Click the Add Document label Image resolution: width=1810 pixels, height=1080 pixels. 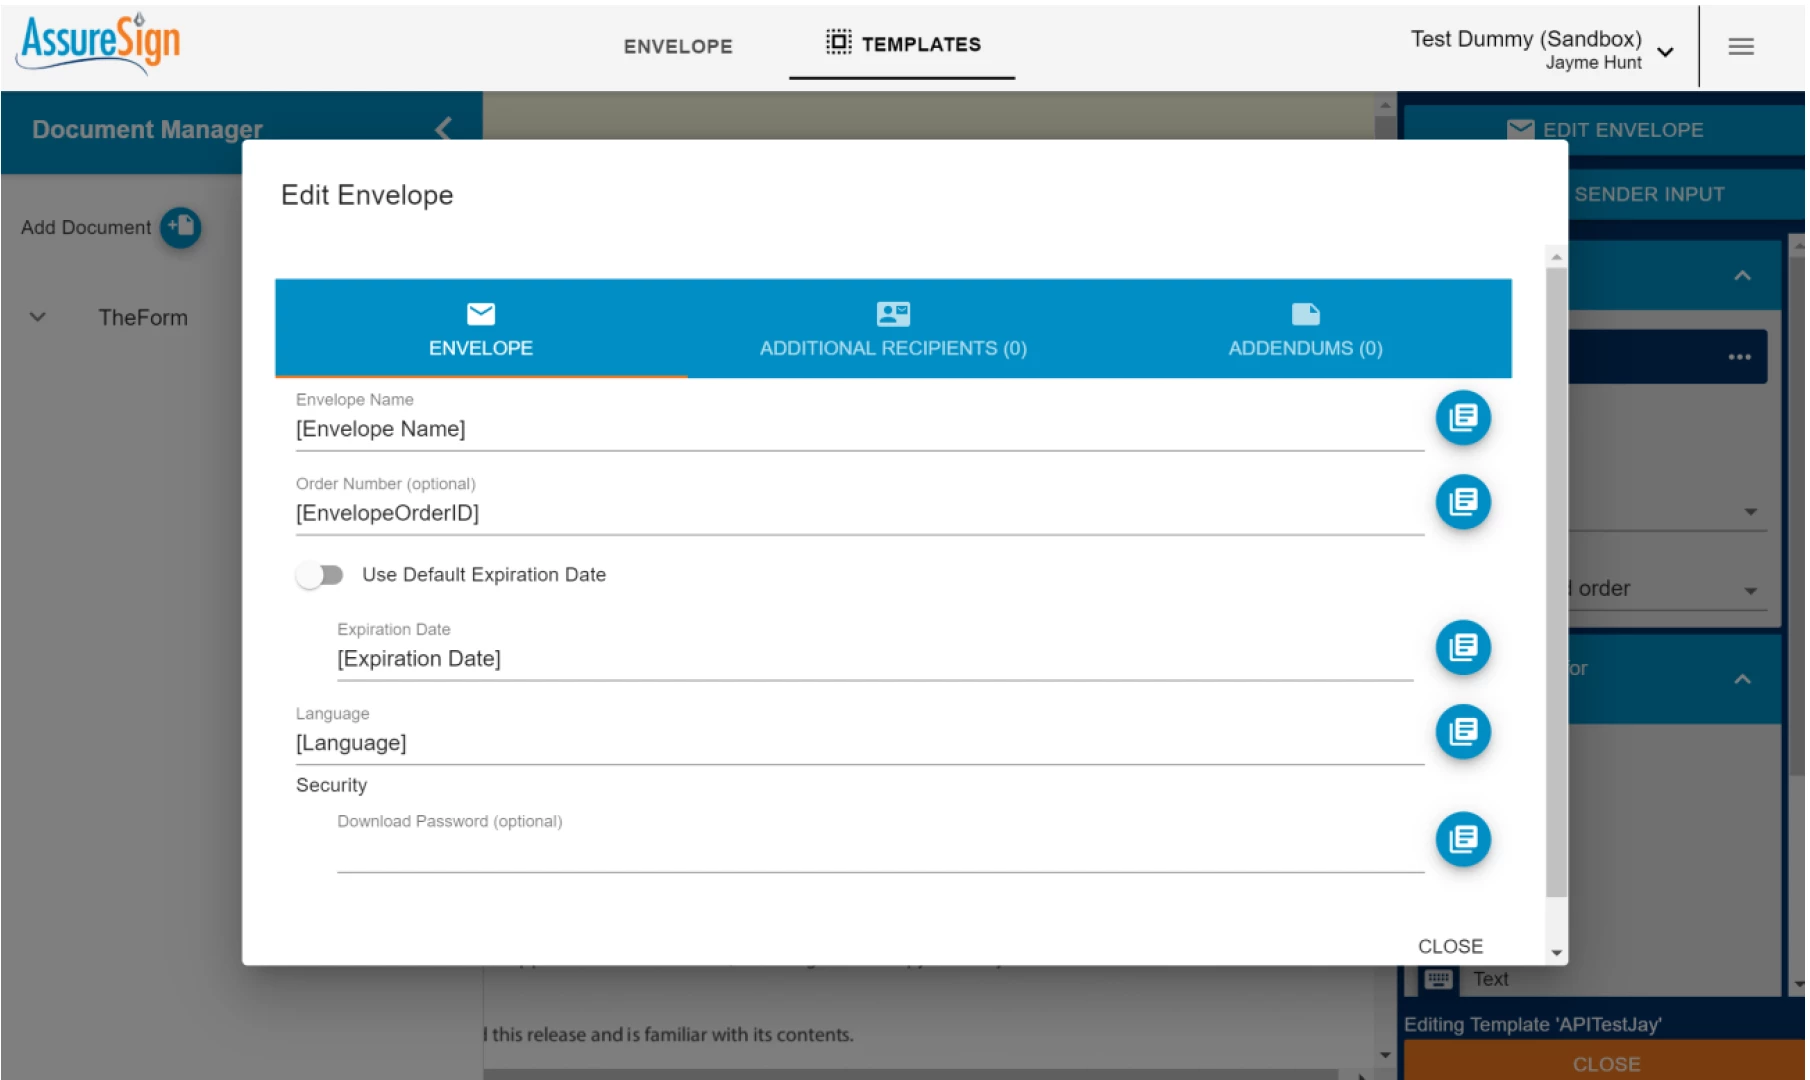86,227
